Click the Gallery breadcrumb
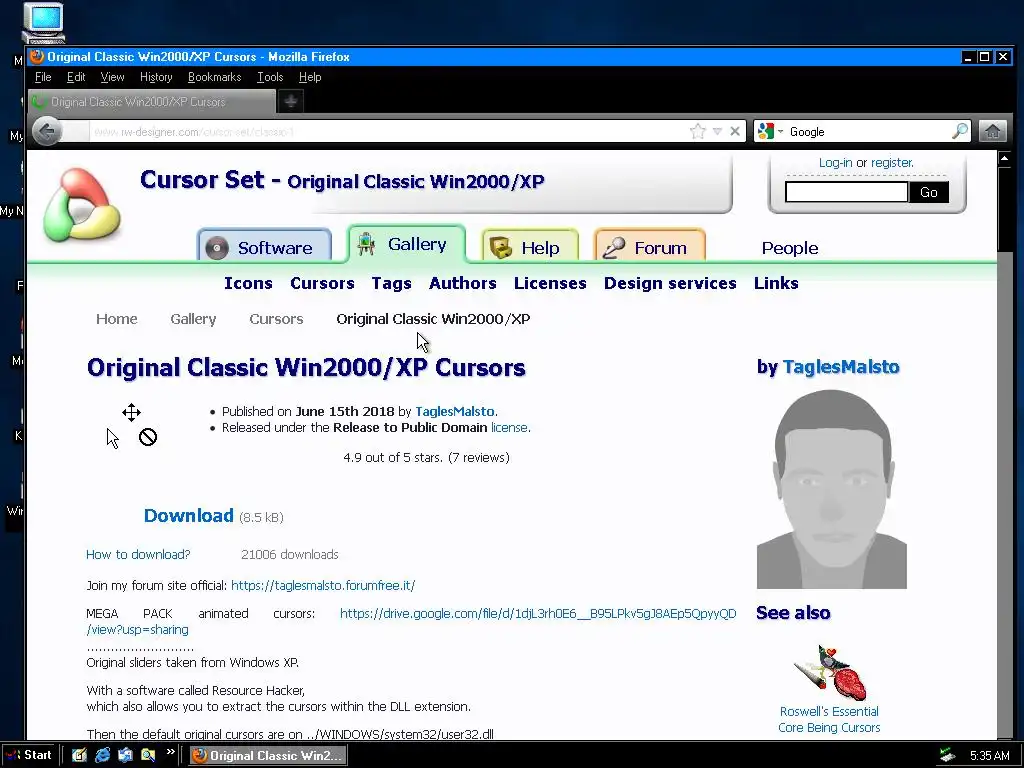This screenshot has height=768, width=1024. pyautogui.click(x=193, y=319)
